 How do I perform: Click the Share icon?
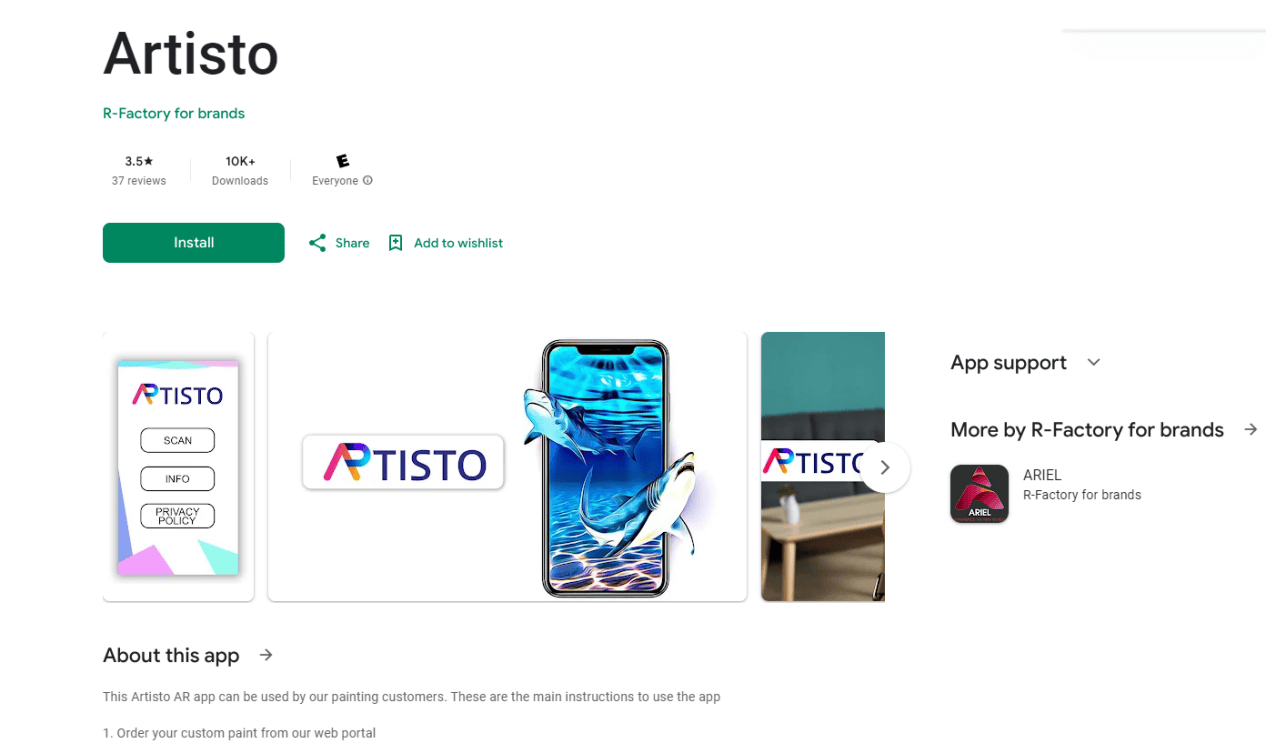pyautogui.click(x=317, y=243)
